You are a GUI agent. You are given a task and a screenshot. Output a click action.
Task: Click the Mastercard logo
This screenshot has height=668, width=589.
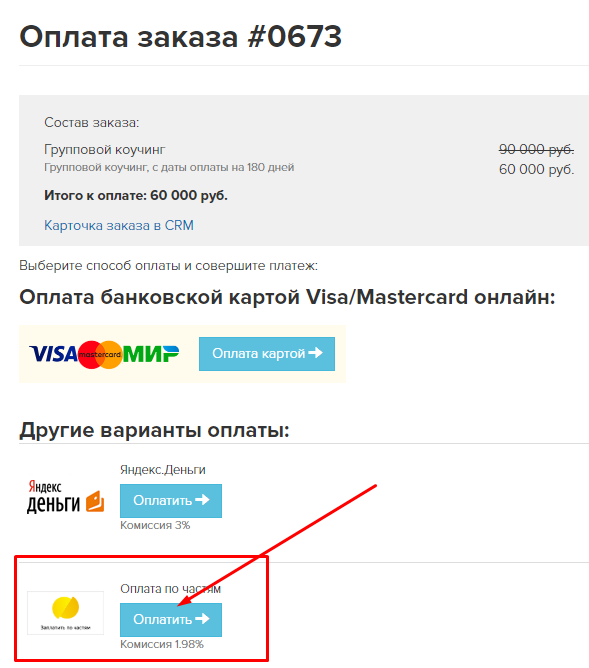pos(100,354)
